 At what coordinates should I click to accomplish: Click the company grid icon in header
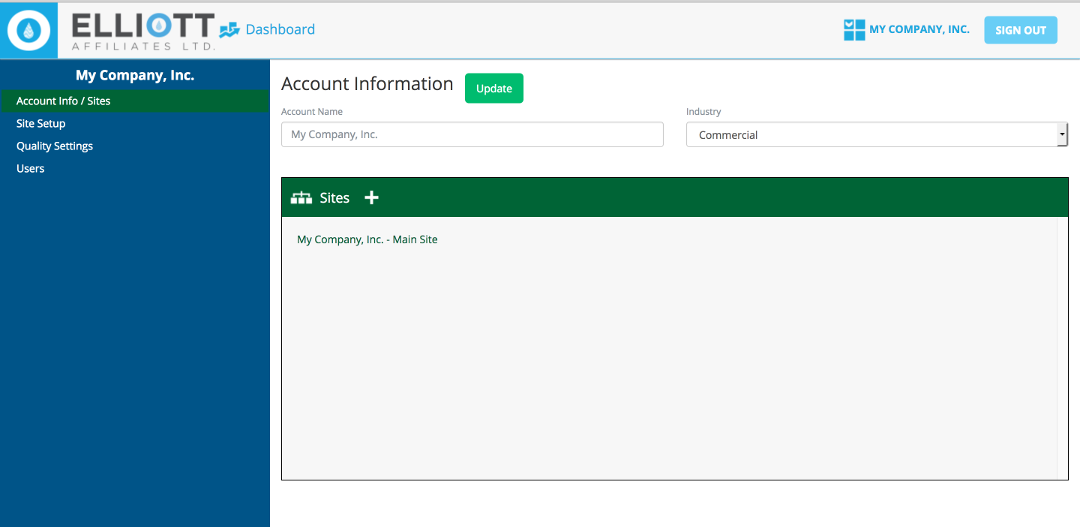[854, 30]
